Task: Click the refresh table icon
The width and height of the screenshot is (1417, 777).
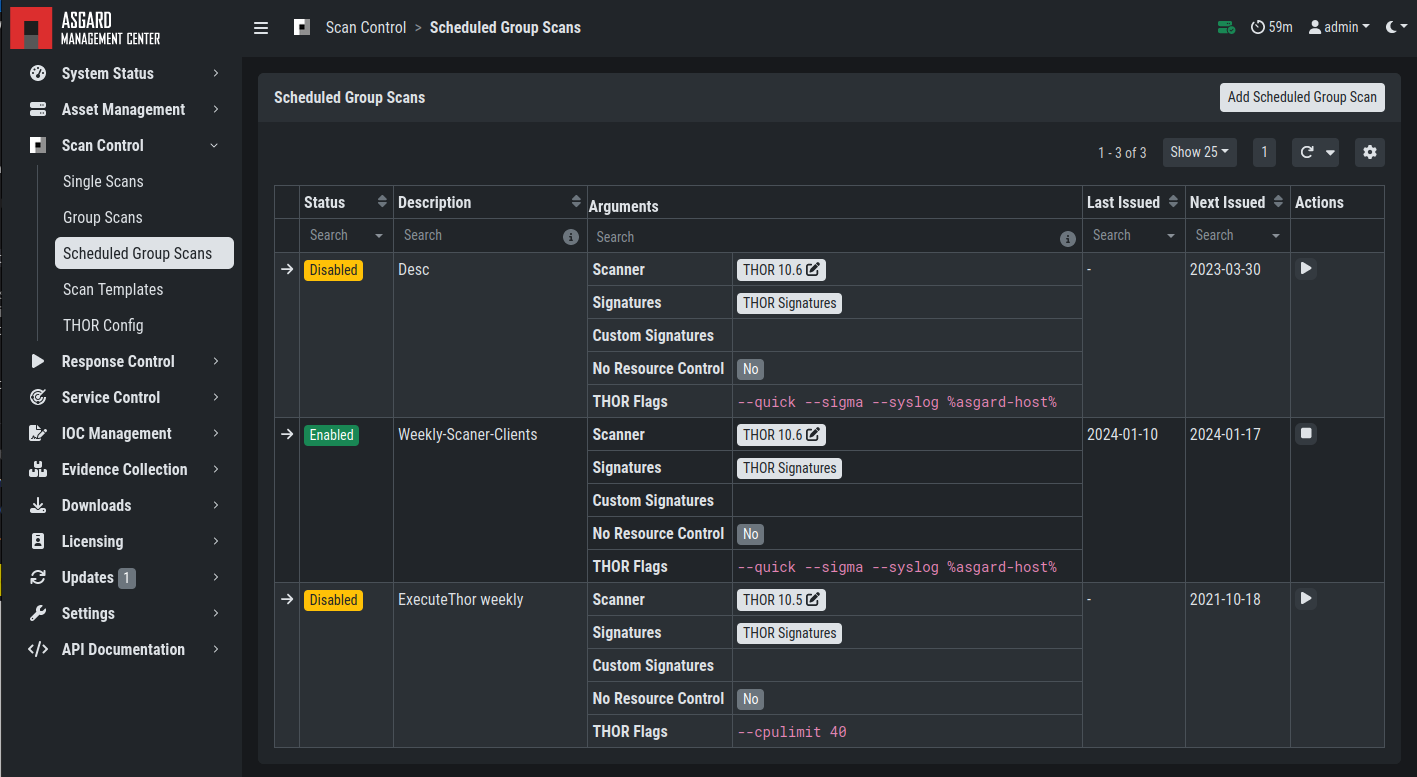Action: point(1307,152)
